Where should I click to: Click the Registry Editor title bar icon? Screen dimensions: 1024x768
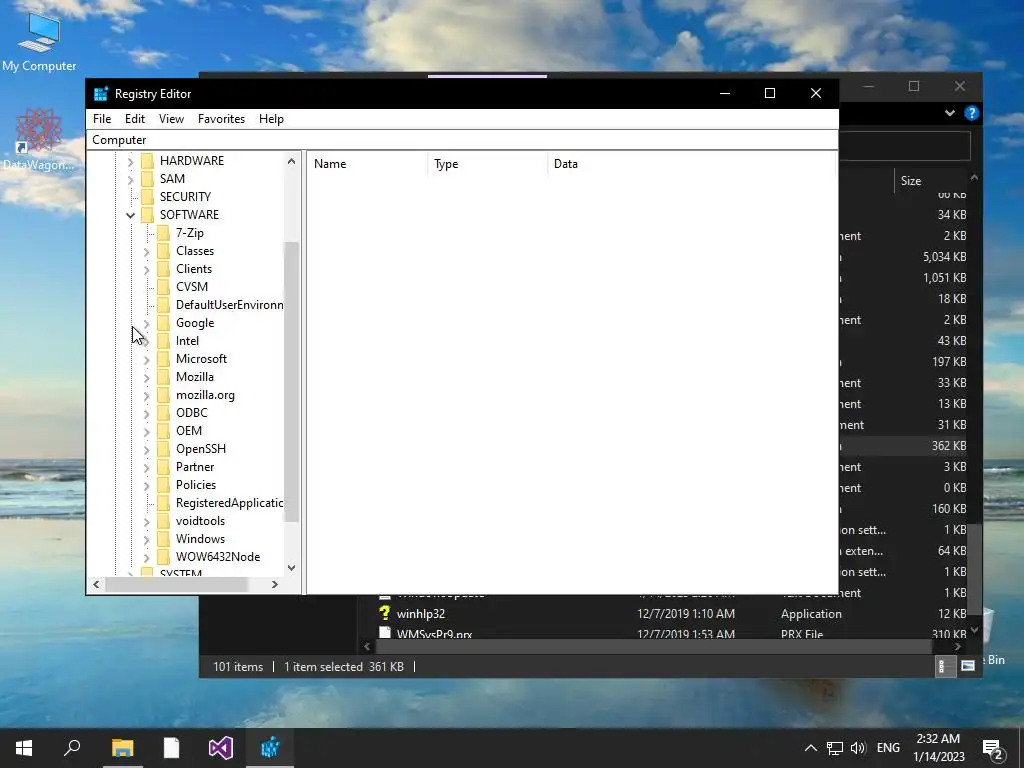coord(101,93)
